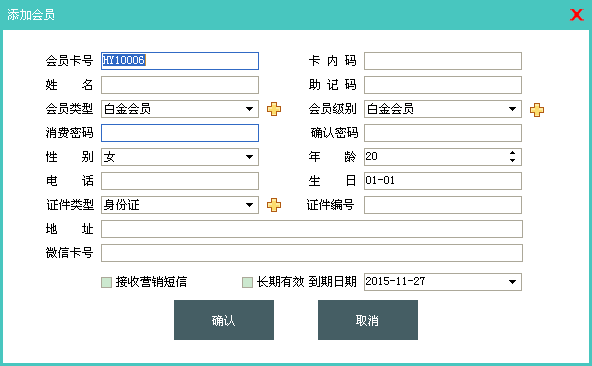Open the 性别 dropdown
Viewport: 592px width, 366px height.
(249, 157)
